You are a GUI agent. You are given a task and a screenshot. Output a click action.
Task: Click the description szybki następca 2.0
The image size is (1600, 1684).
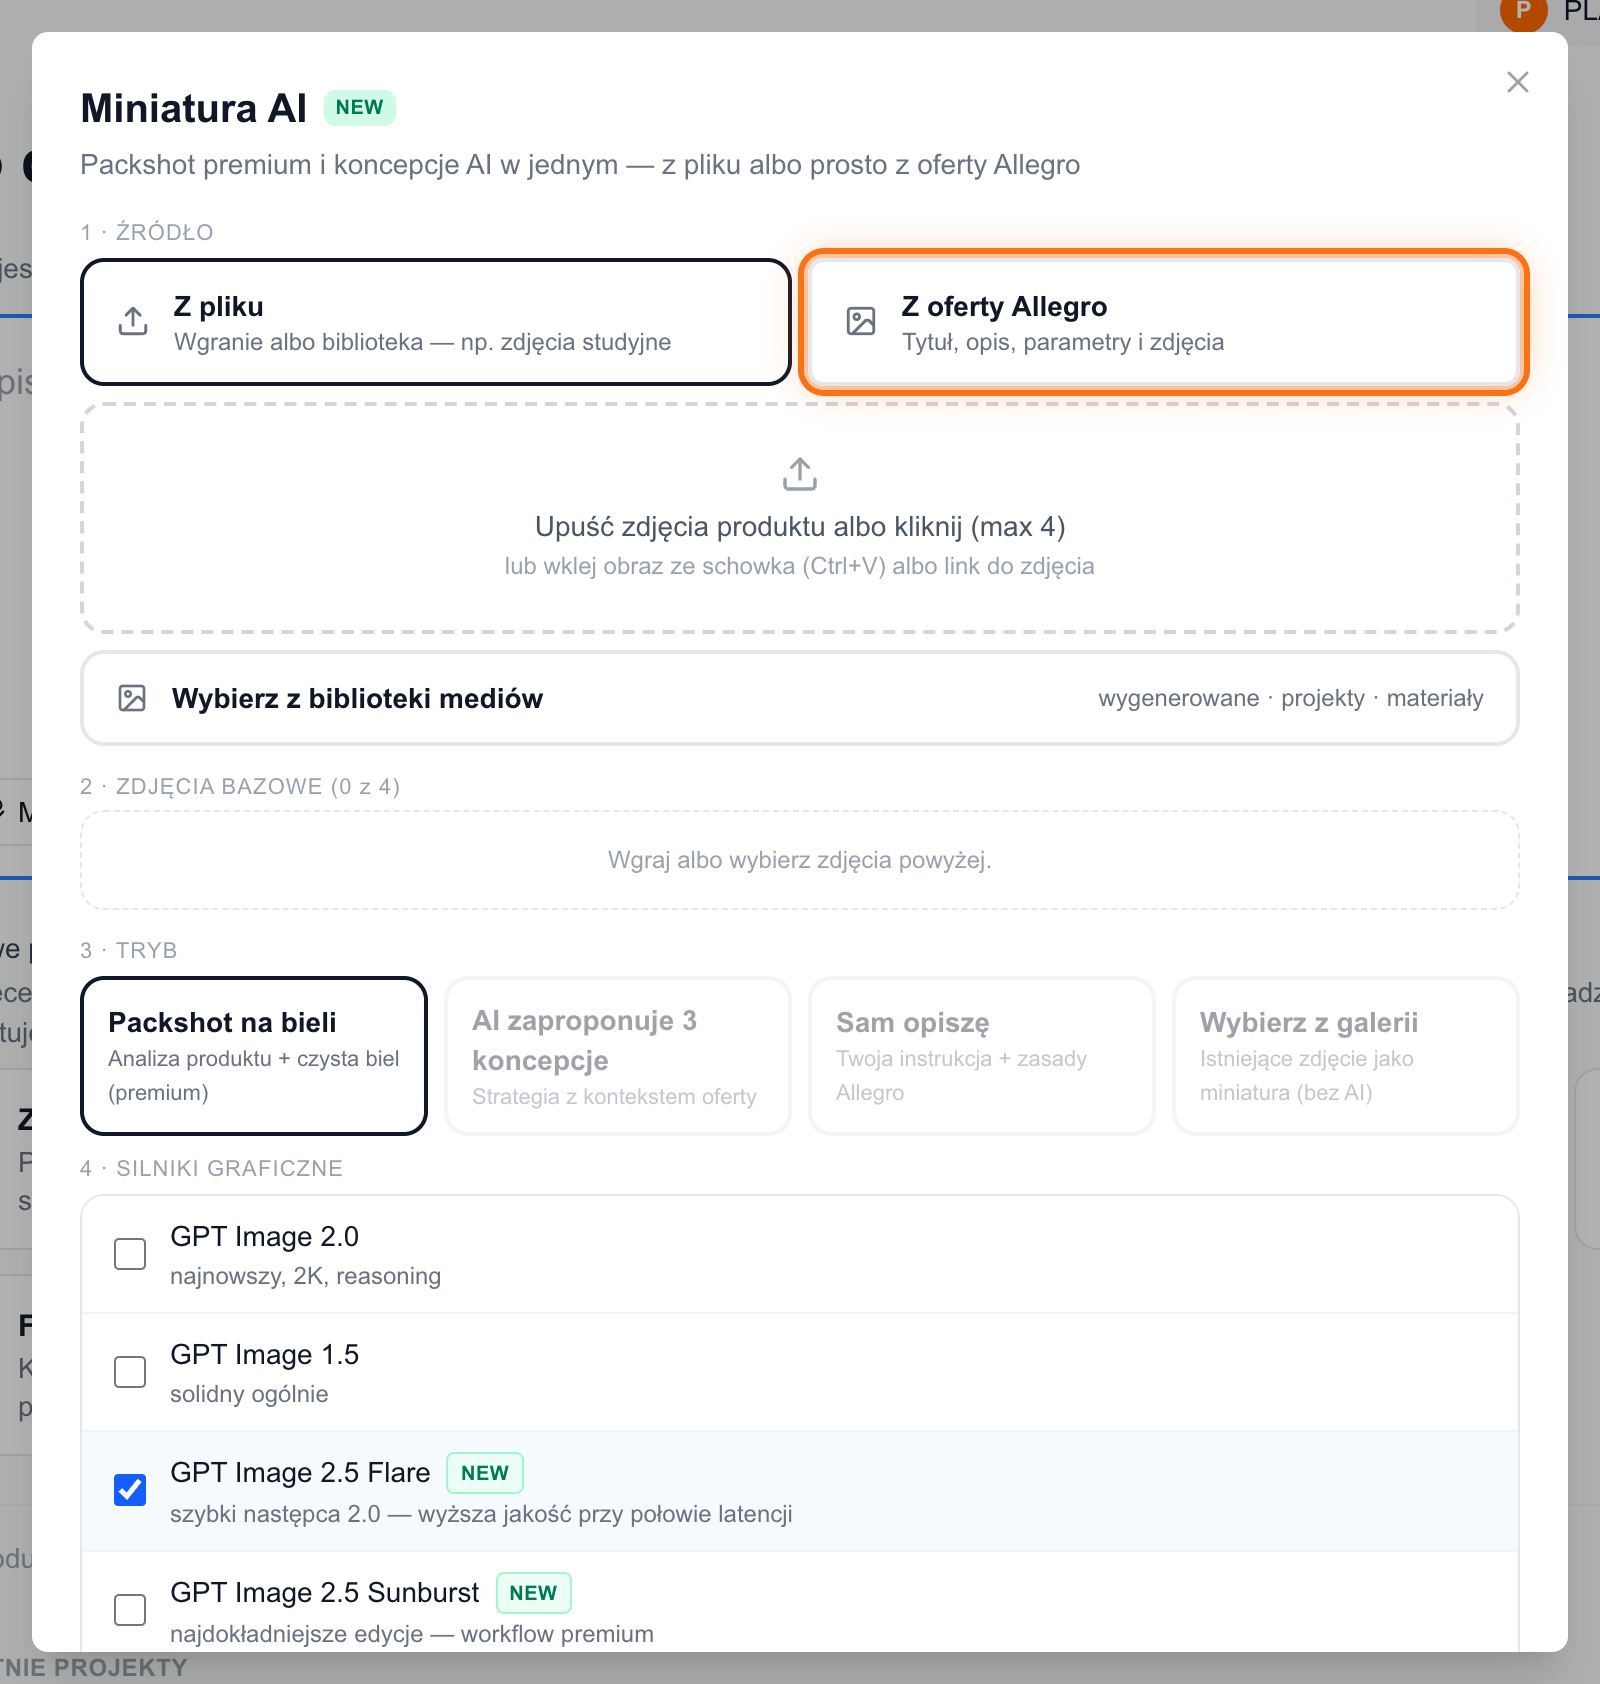(x=481, y=1514)
